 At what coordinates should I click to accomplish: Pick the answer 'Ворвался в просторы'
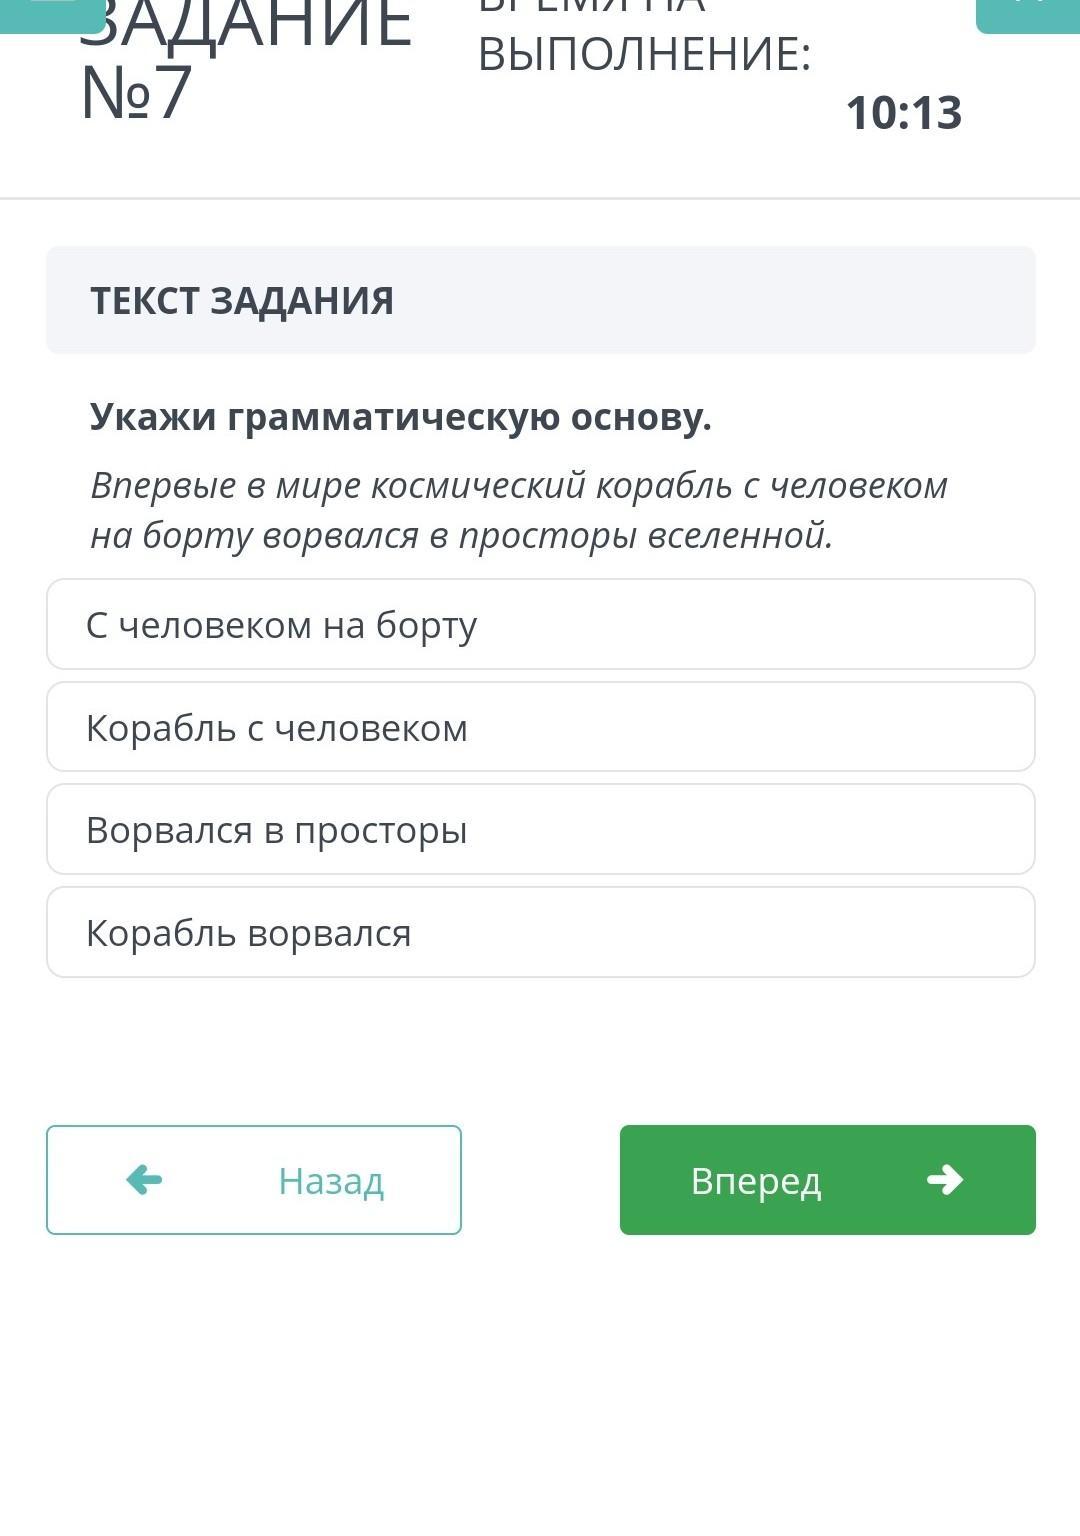[x=540, y=830]
